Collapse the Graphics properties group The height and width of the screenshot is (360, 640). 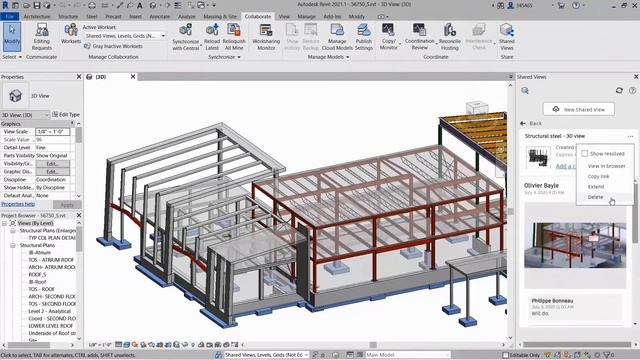click(73, 124)
